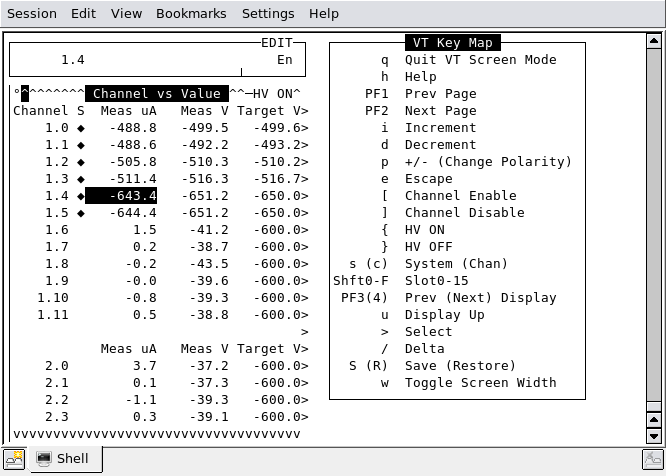Open the Session menu

pyautogui.click(x=32, y=14)
